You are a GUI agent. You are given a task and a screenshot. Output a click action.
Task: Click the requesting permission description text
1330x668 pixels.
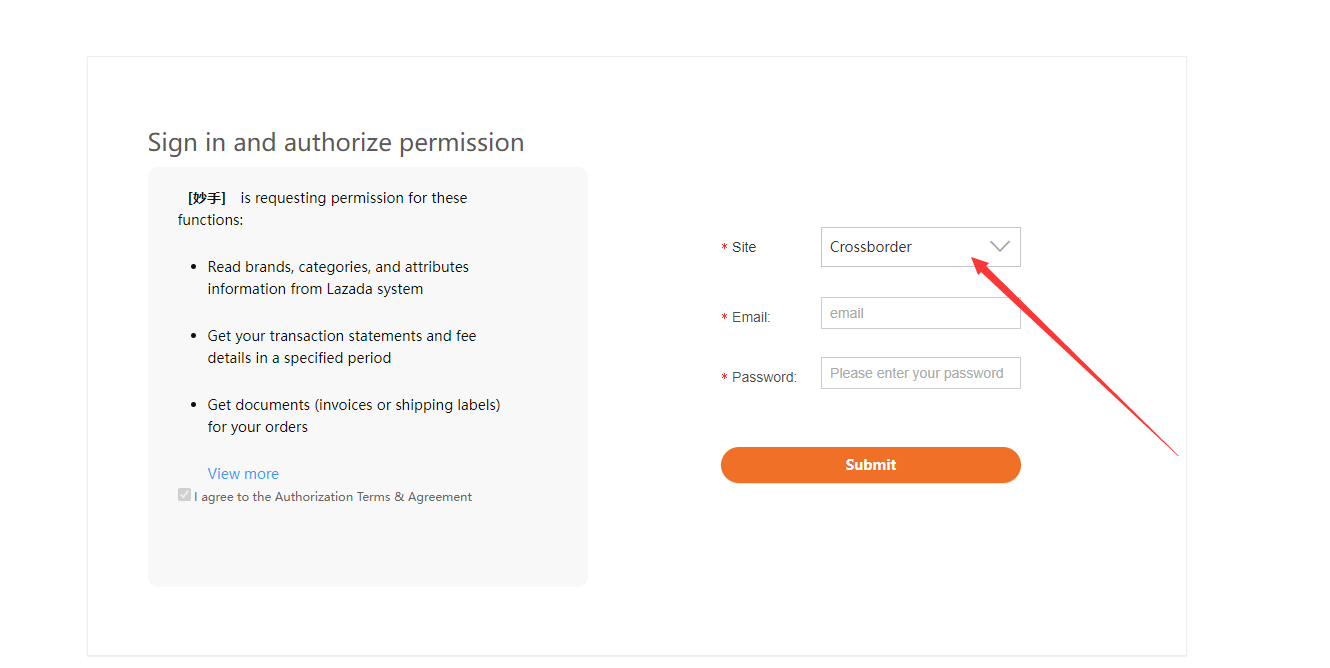click(353, 198)
